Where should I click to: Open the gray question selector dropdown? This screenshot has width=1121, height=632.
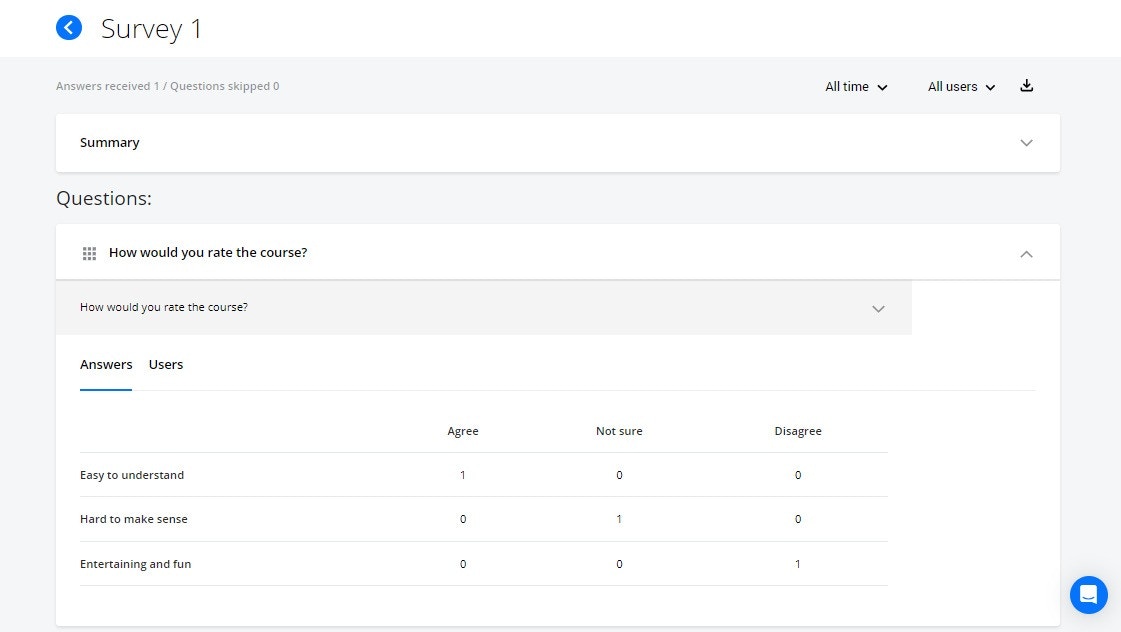click(x=878, y=308)
